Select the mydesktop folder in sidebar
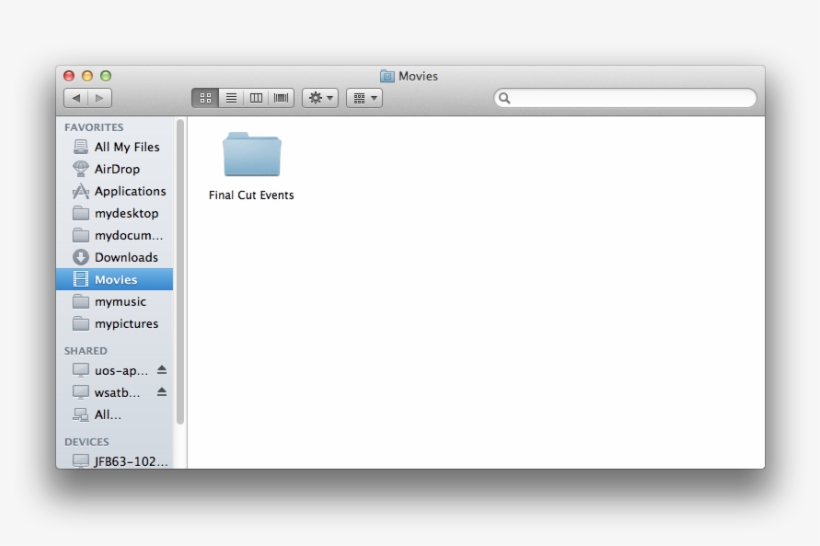The width and height of the screenshot is (820, 546). (126, 213)
